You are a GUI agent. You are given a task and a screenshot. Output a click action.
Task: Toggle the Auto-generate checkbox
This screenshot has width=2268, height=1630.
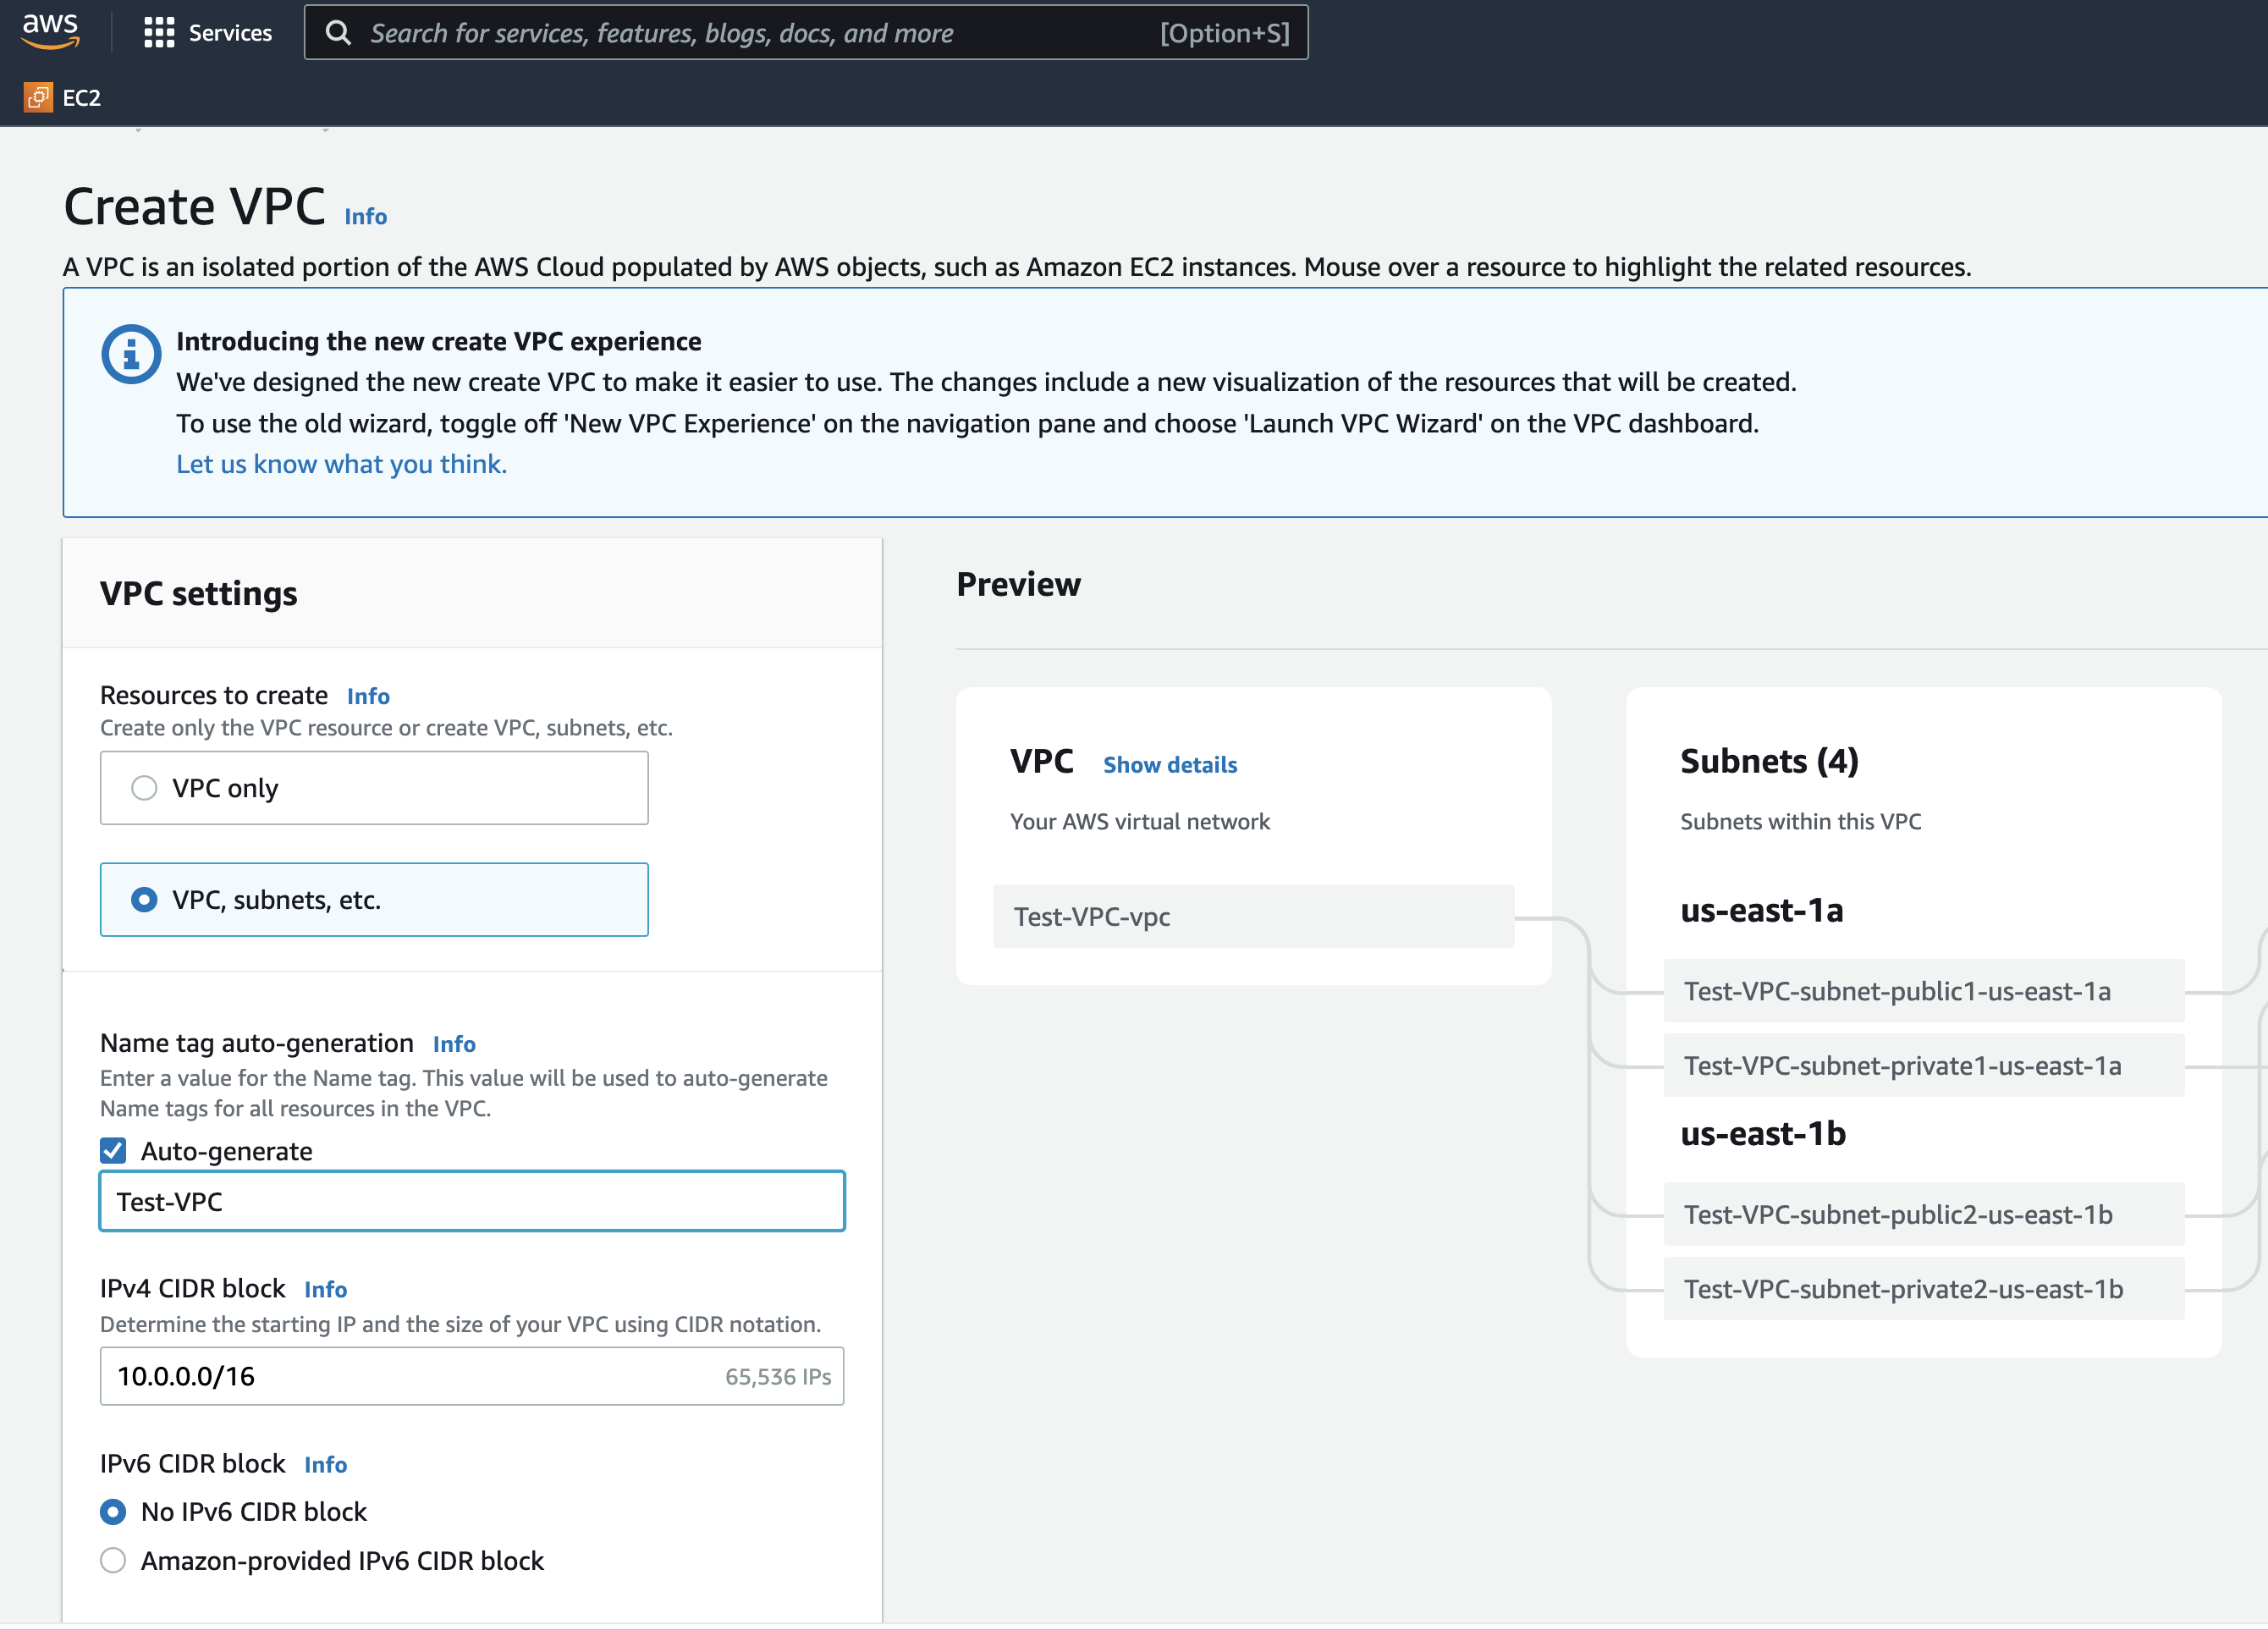113,1151
